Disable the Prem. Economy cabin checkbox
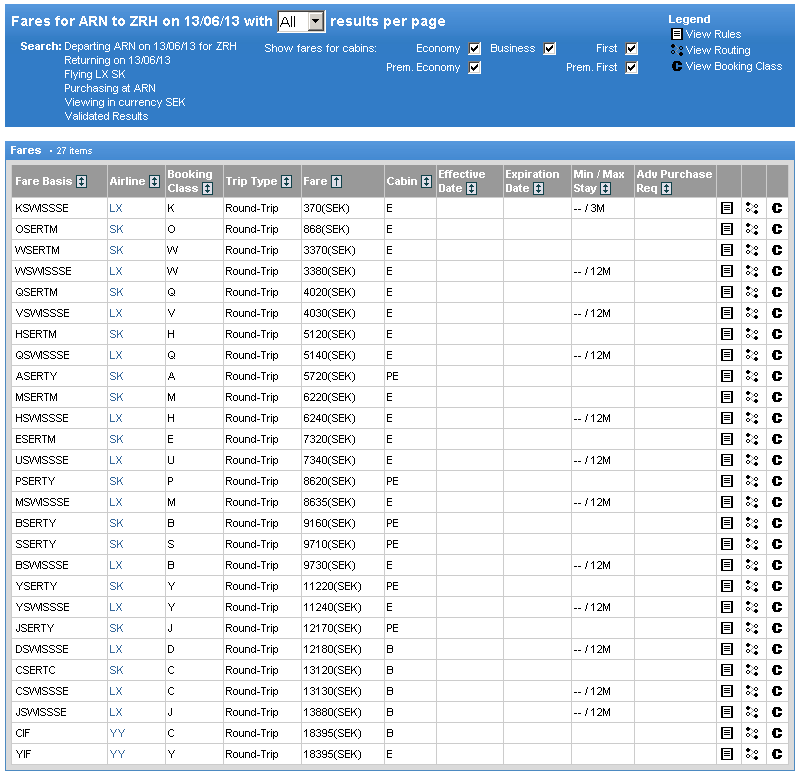This screenshot has height=774, width=797. pyautogui.click(x=475, y=68)
